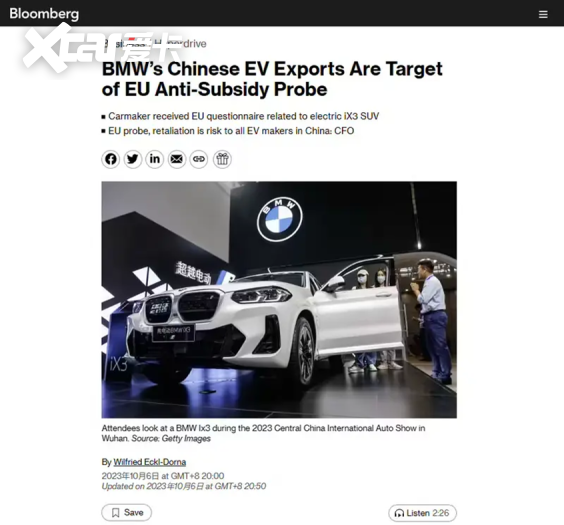Click the published date at GMT+8 20:00
This screenshot has width=564, height=525.
click(x=163, y=476)
